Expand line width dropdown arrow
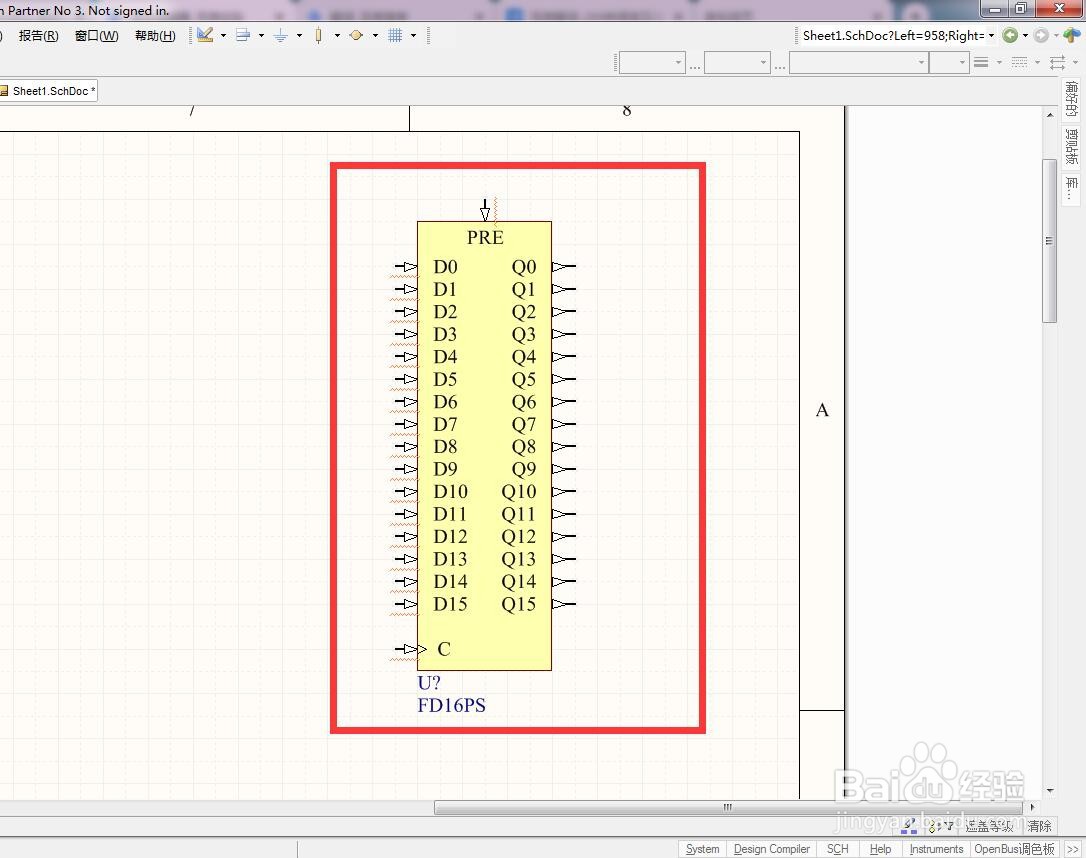The width and height of the screenshot is (1086, 858). pos(999,62)
